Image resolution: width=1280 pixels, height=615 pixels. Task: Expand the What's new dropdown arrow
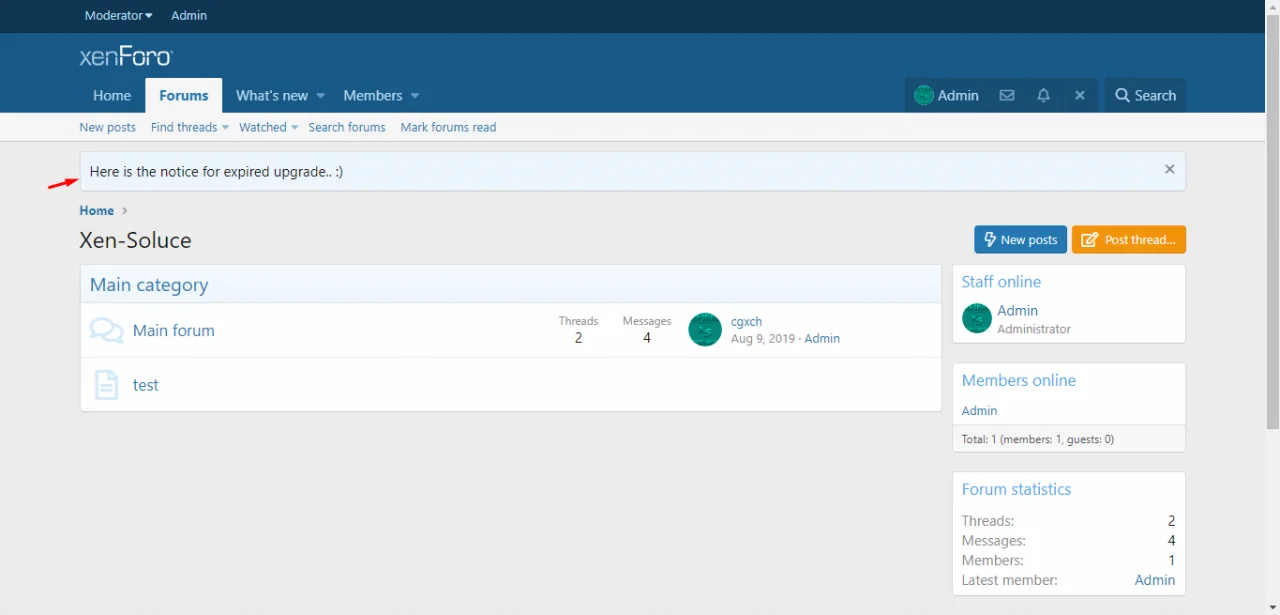tap(321, 96)
